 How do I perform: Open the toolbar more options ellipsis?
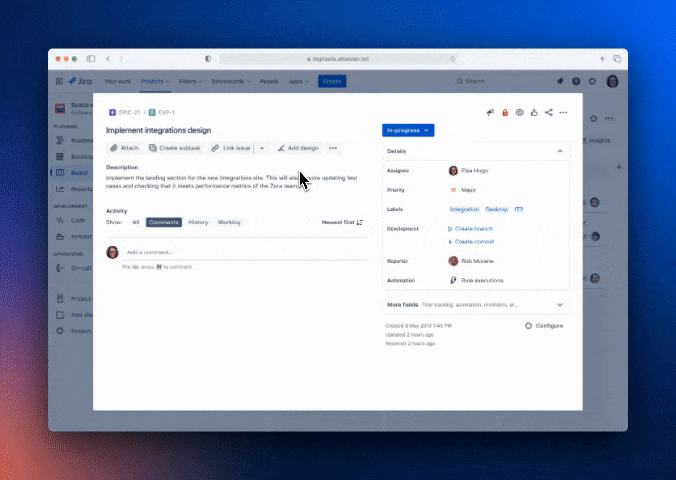[333, 148]
